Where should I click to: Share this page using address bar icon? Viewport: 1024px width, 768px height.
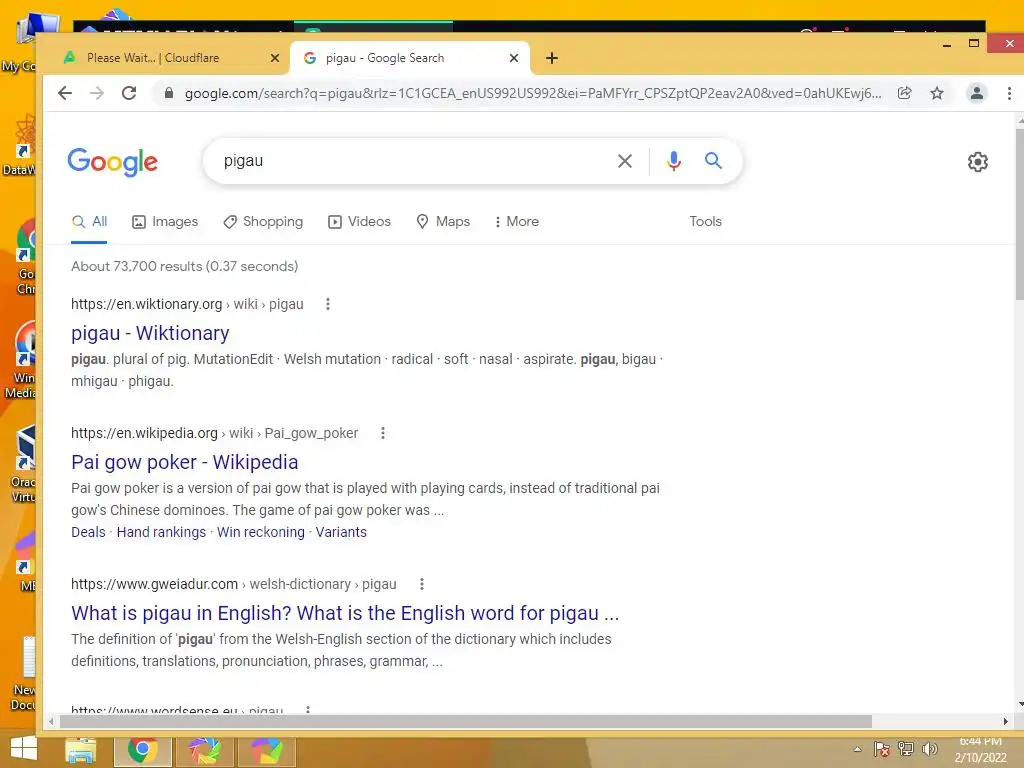tap(904, 93)
